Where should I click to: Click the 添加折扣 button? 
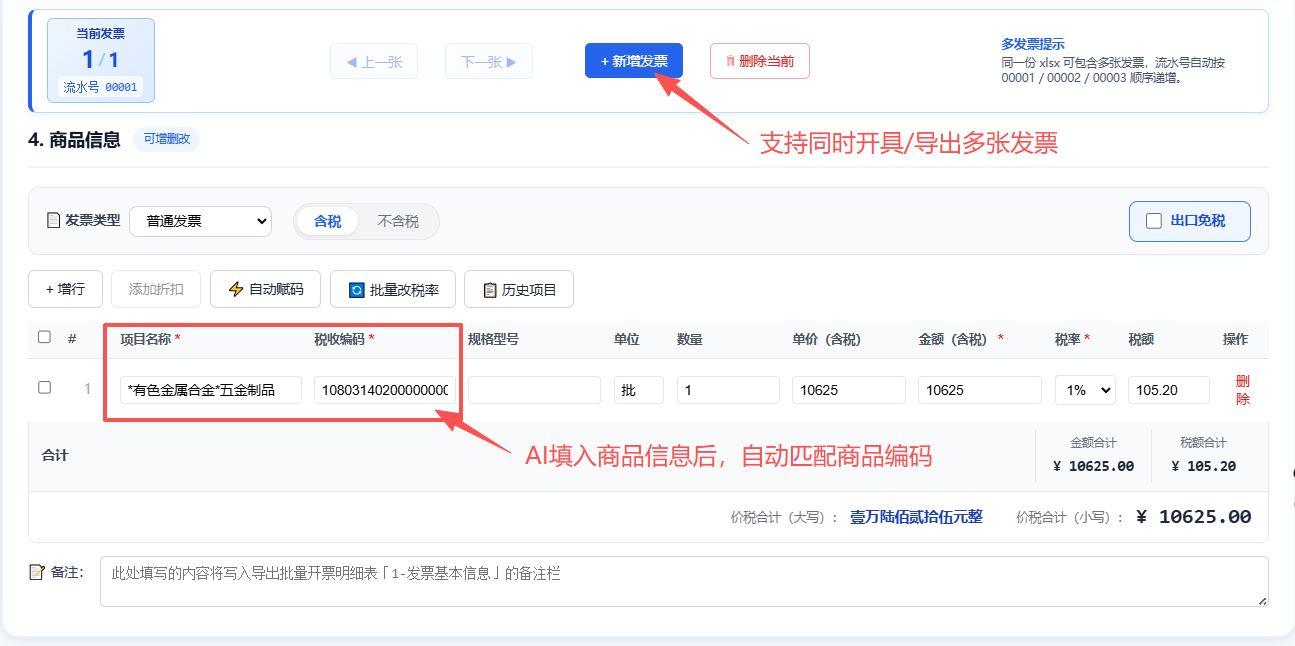(x=156, y=289)
